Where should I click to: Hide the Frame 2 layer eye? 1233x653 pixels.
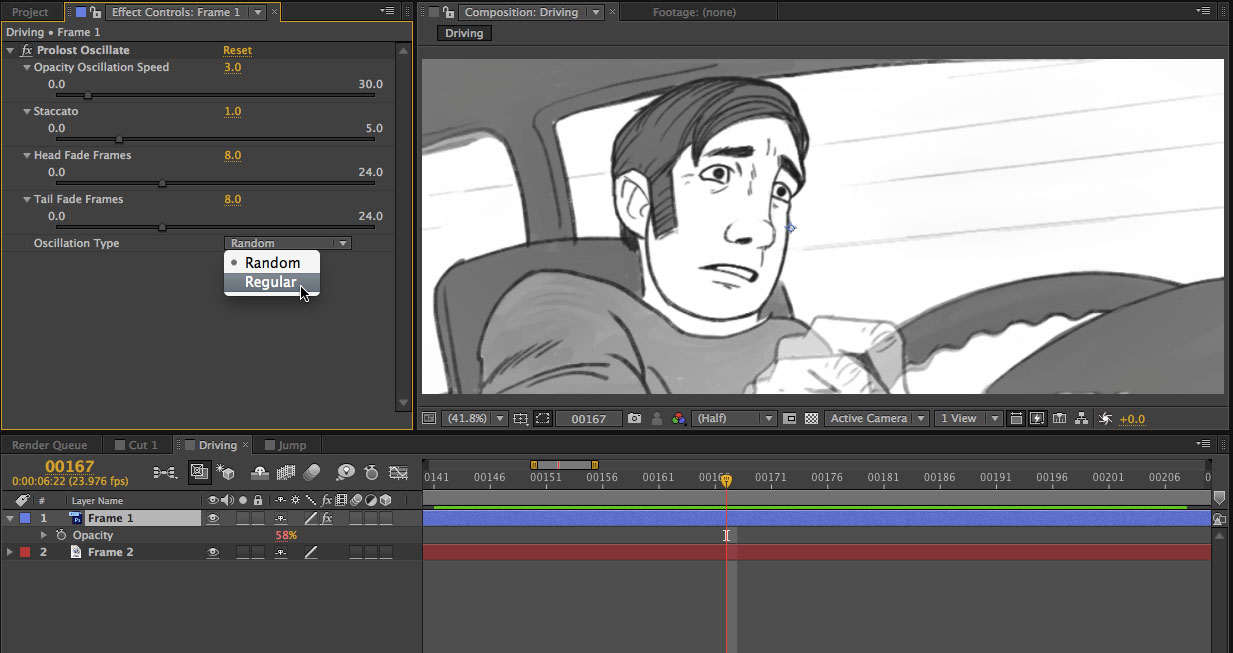click(x=213, y=552)
